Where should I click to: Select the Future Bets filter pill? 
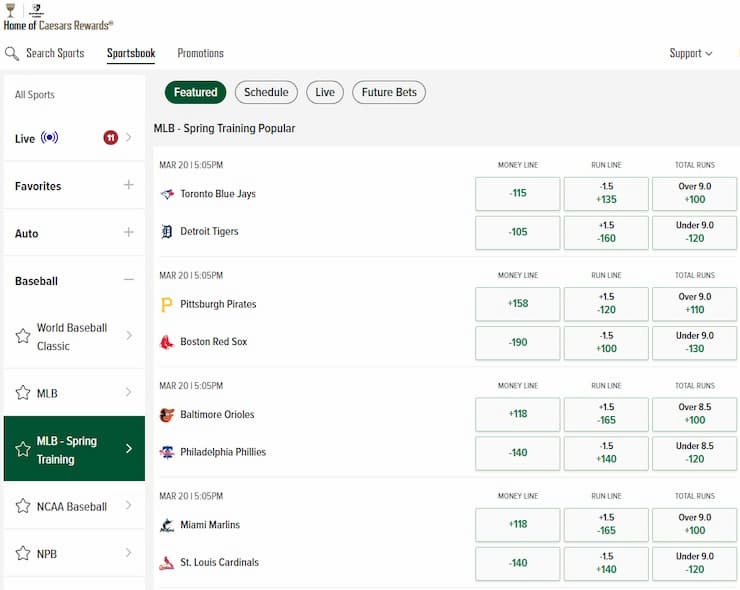(x=389, y=93)
